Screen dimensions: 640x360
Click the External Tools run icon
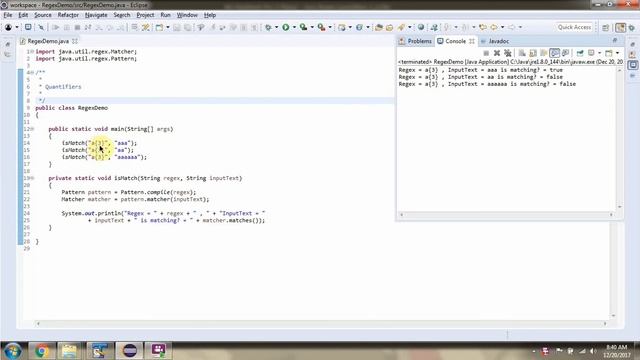click(322, 27)
